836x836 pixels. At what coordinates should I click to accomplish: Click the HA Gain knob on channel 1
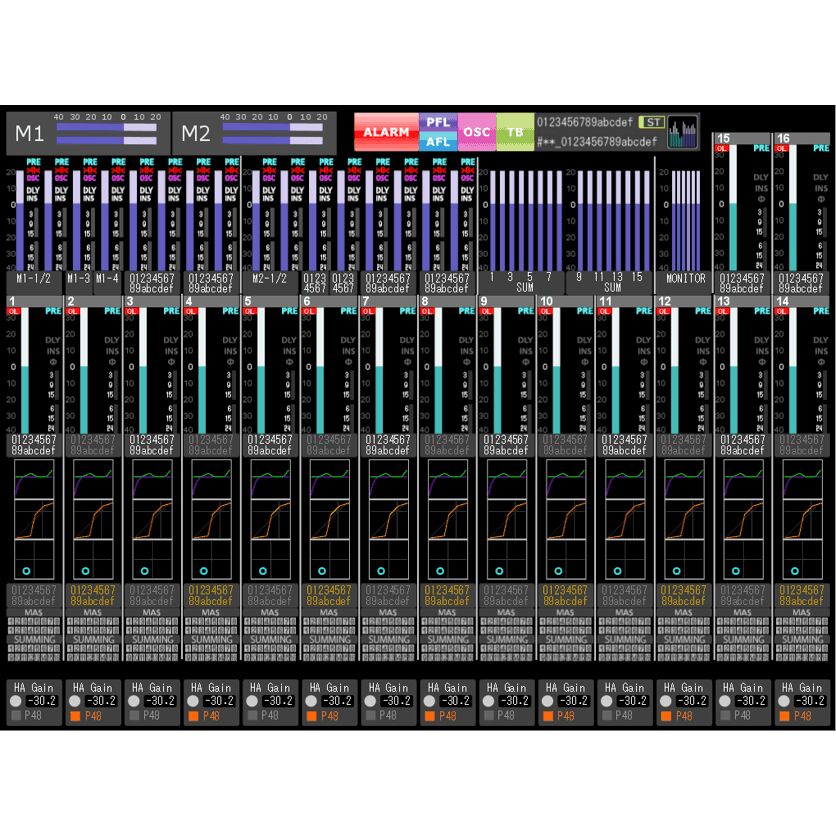click(x=15, y=702)
